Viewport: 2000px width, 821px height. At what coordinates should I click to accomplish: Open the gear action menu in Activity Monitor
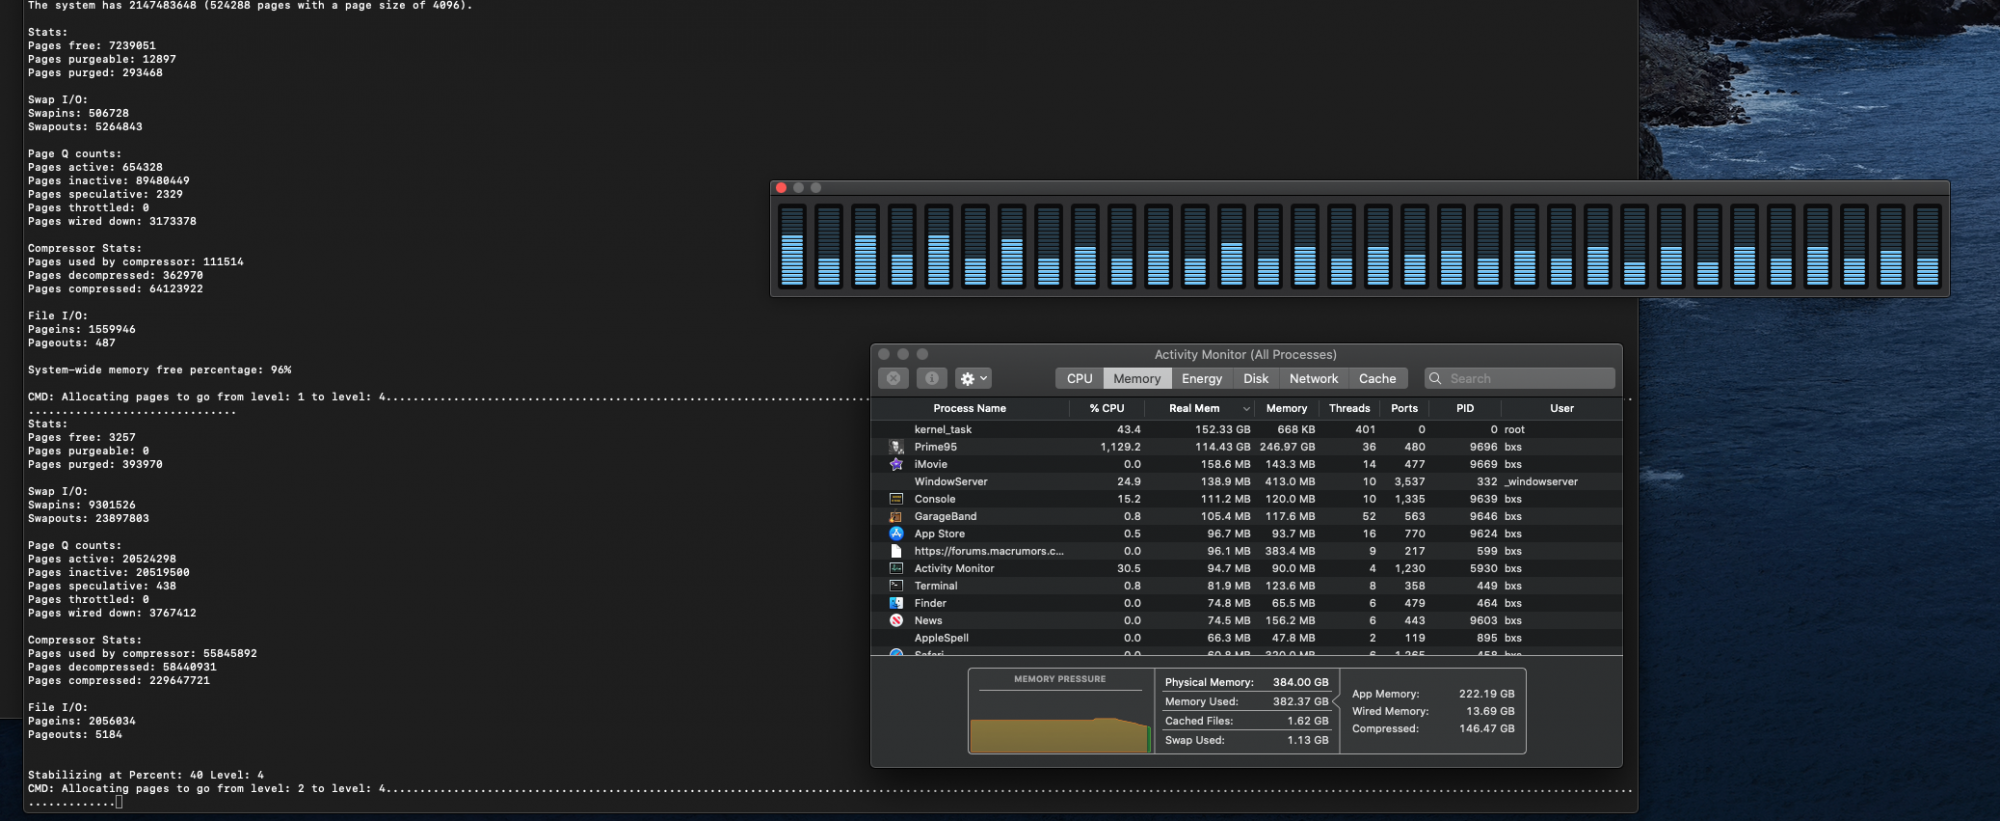[x=973, y=378]
